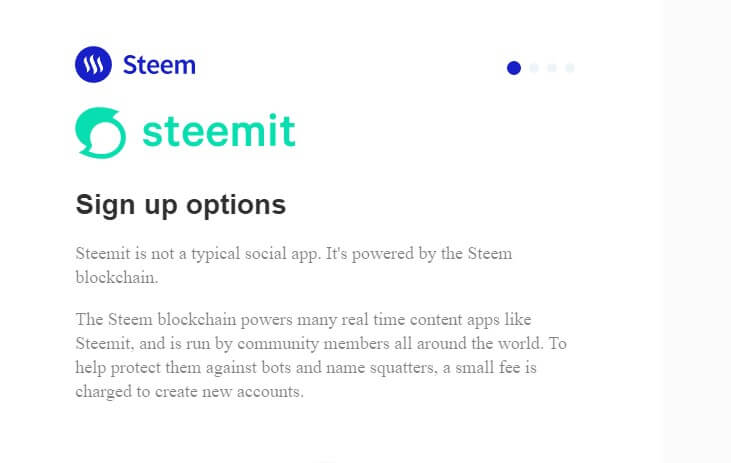The image size is (731, 463).
Task: Click the blue Steem wordmark text
Action: tap(159, 65)
